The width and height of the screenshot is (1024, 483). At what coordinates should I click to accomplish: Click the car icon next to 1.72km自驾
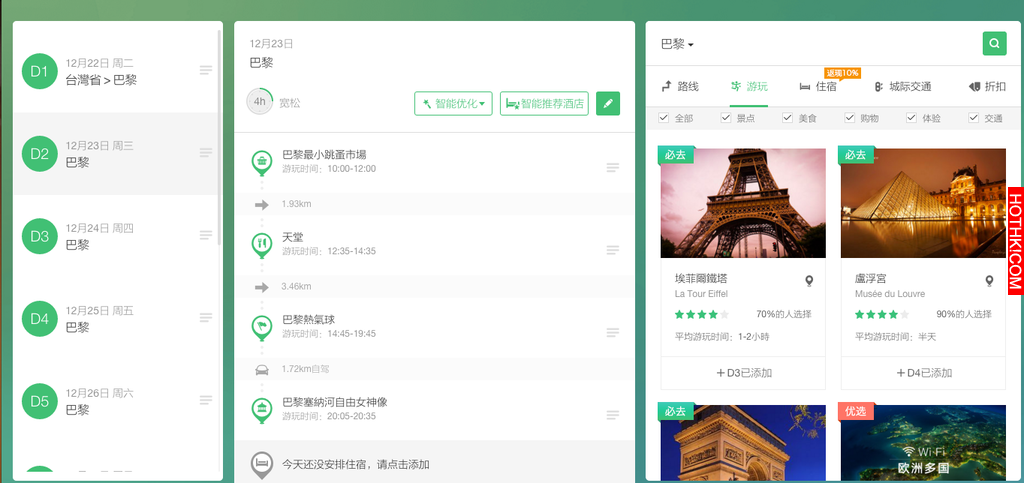pos(262,369)
